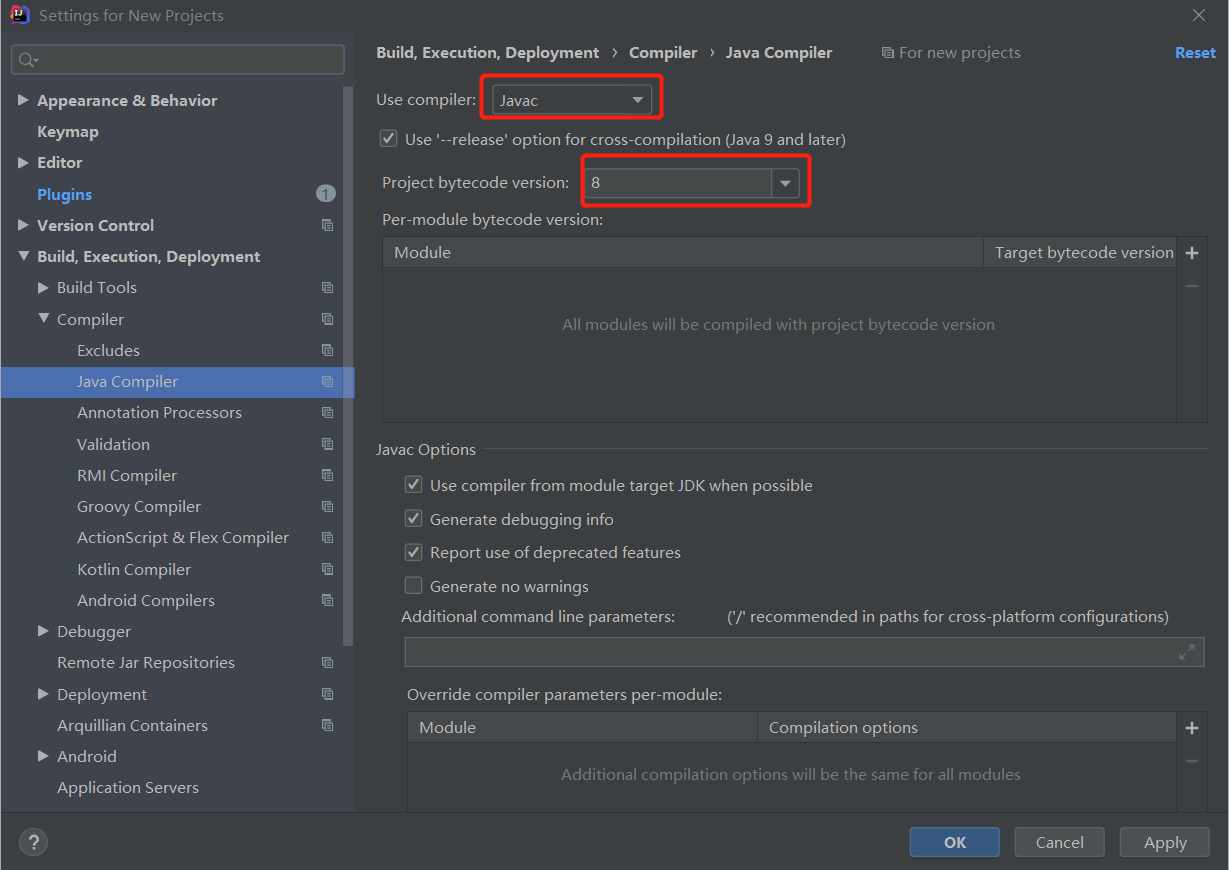Expand Appearance & Behavior section
This screenshot has width=1229, height=870.
23,100
